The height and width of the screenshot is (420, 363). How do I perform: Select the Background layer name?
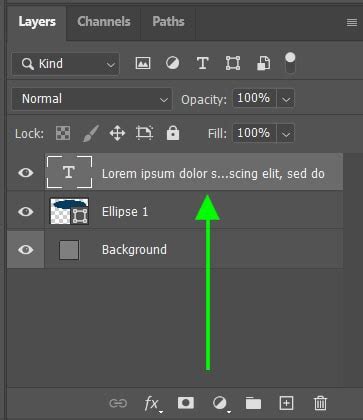coord(134,250)
